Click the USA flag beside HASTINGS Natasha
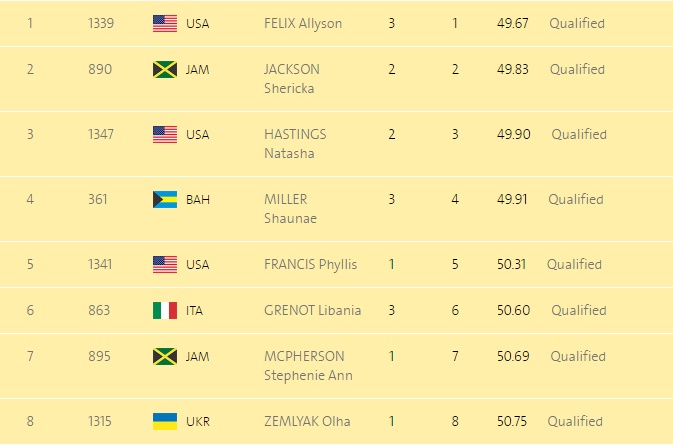 coord(165,134)
